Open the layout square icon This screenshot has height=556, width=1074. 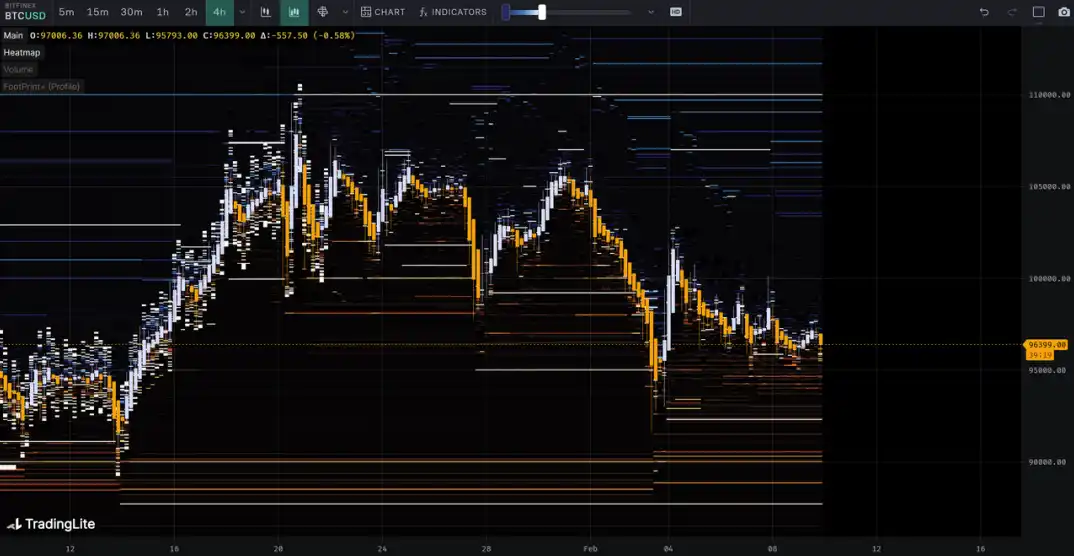point(1039,12)
